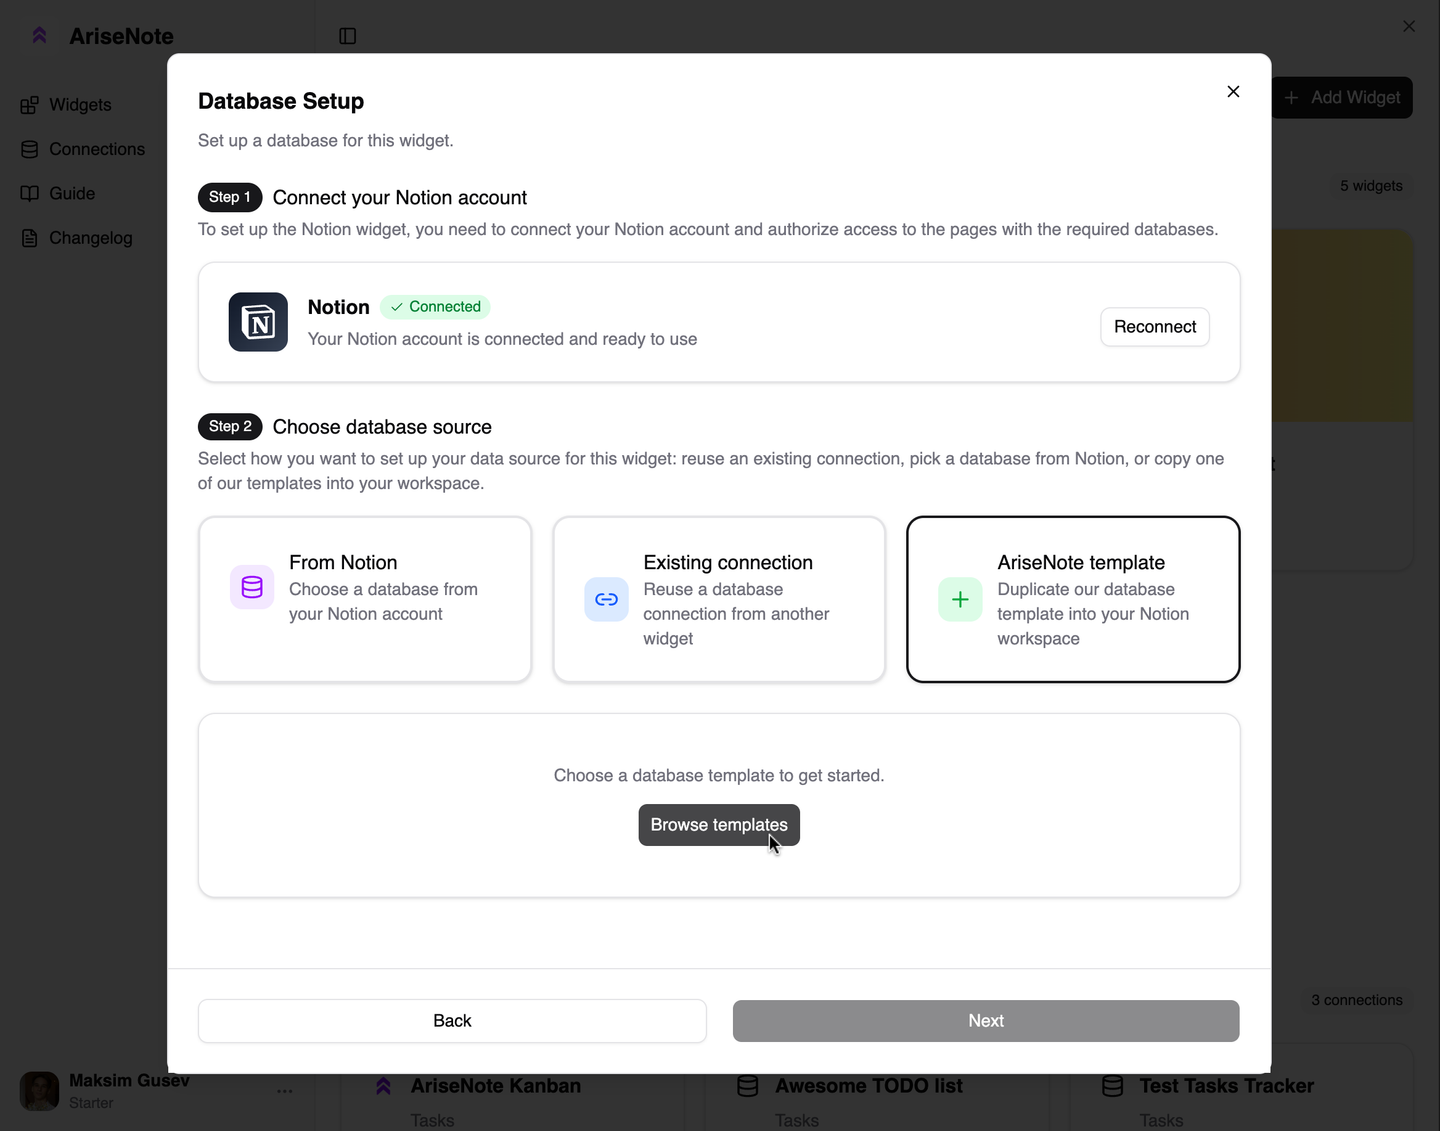Click the Next button
The image size is (1440, 1131).
pyautogui.click(x=986, y=1021)
